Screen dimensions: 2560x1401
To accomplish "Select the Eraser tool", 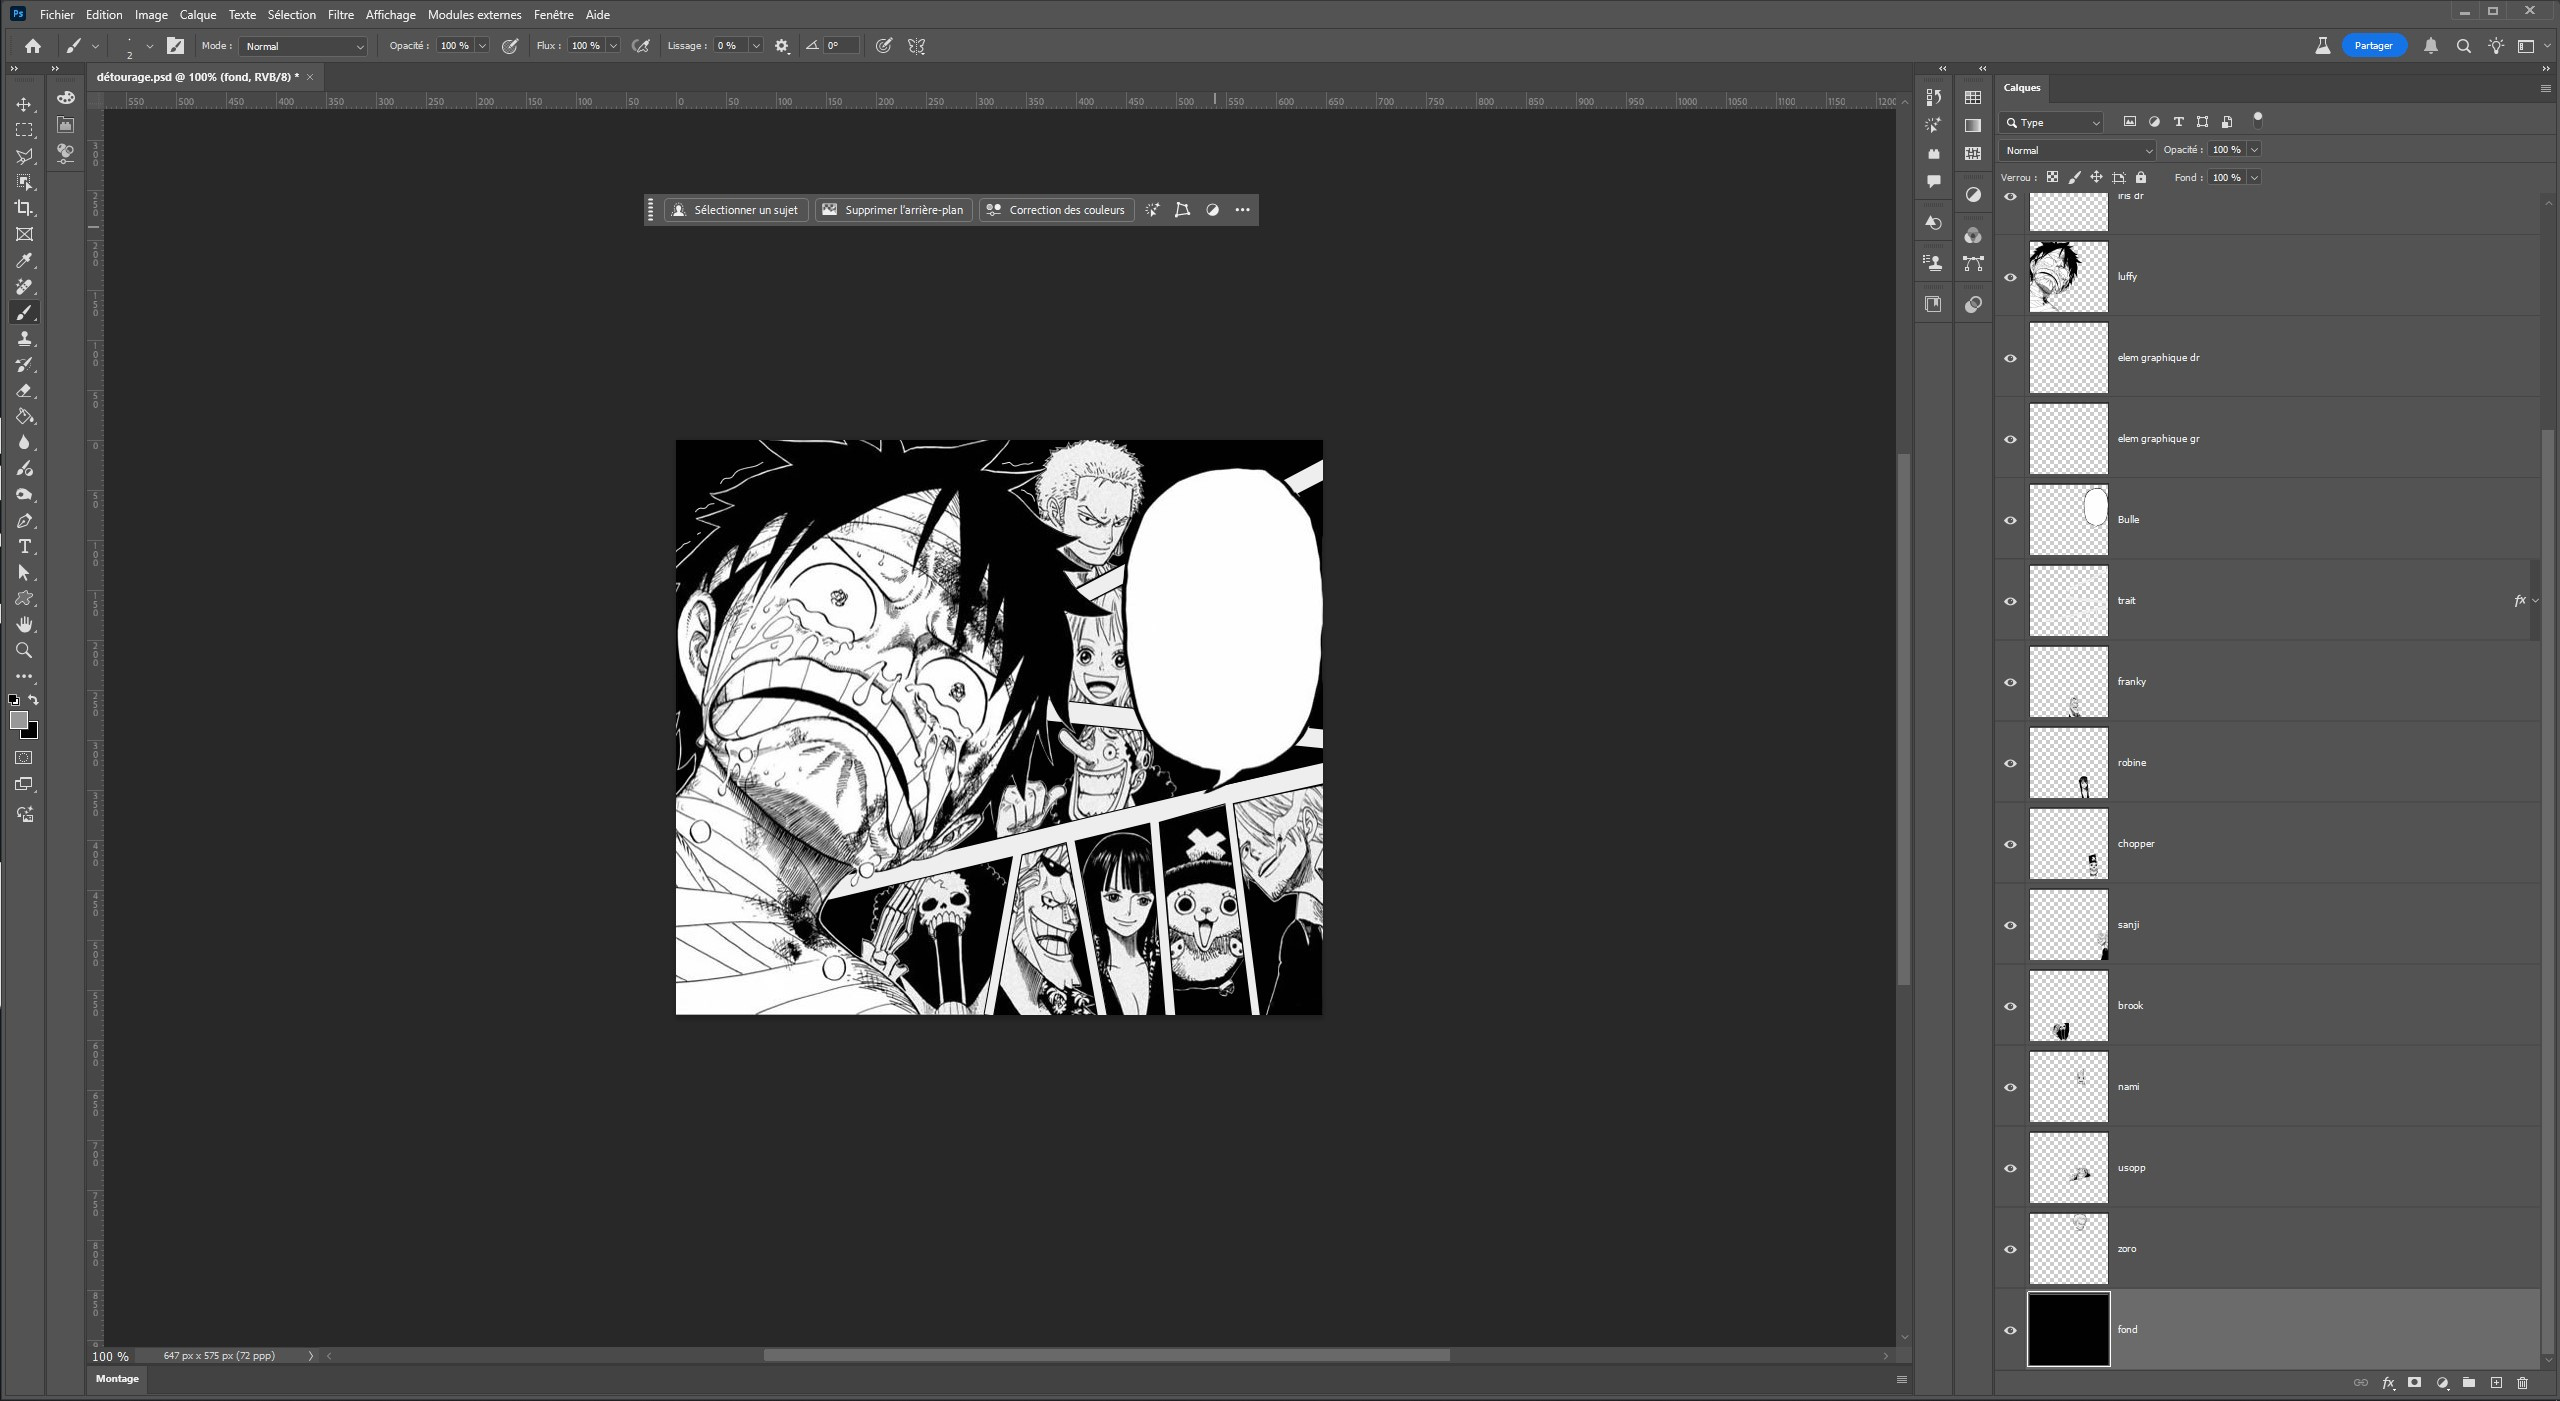I will 24,391.
